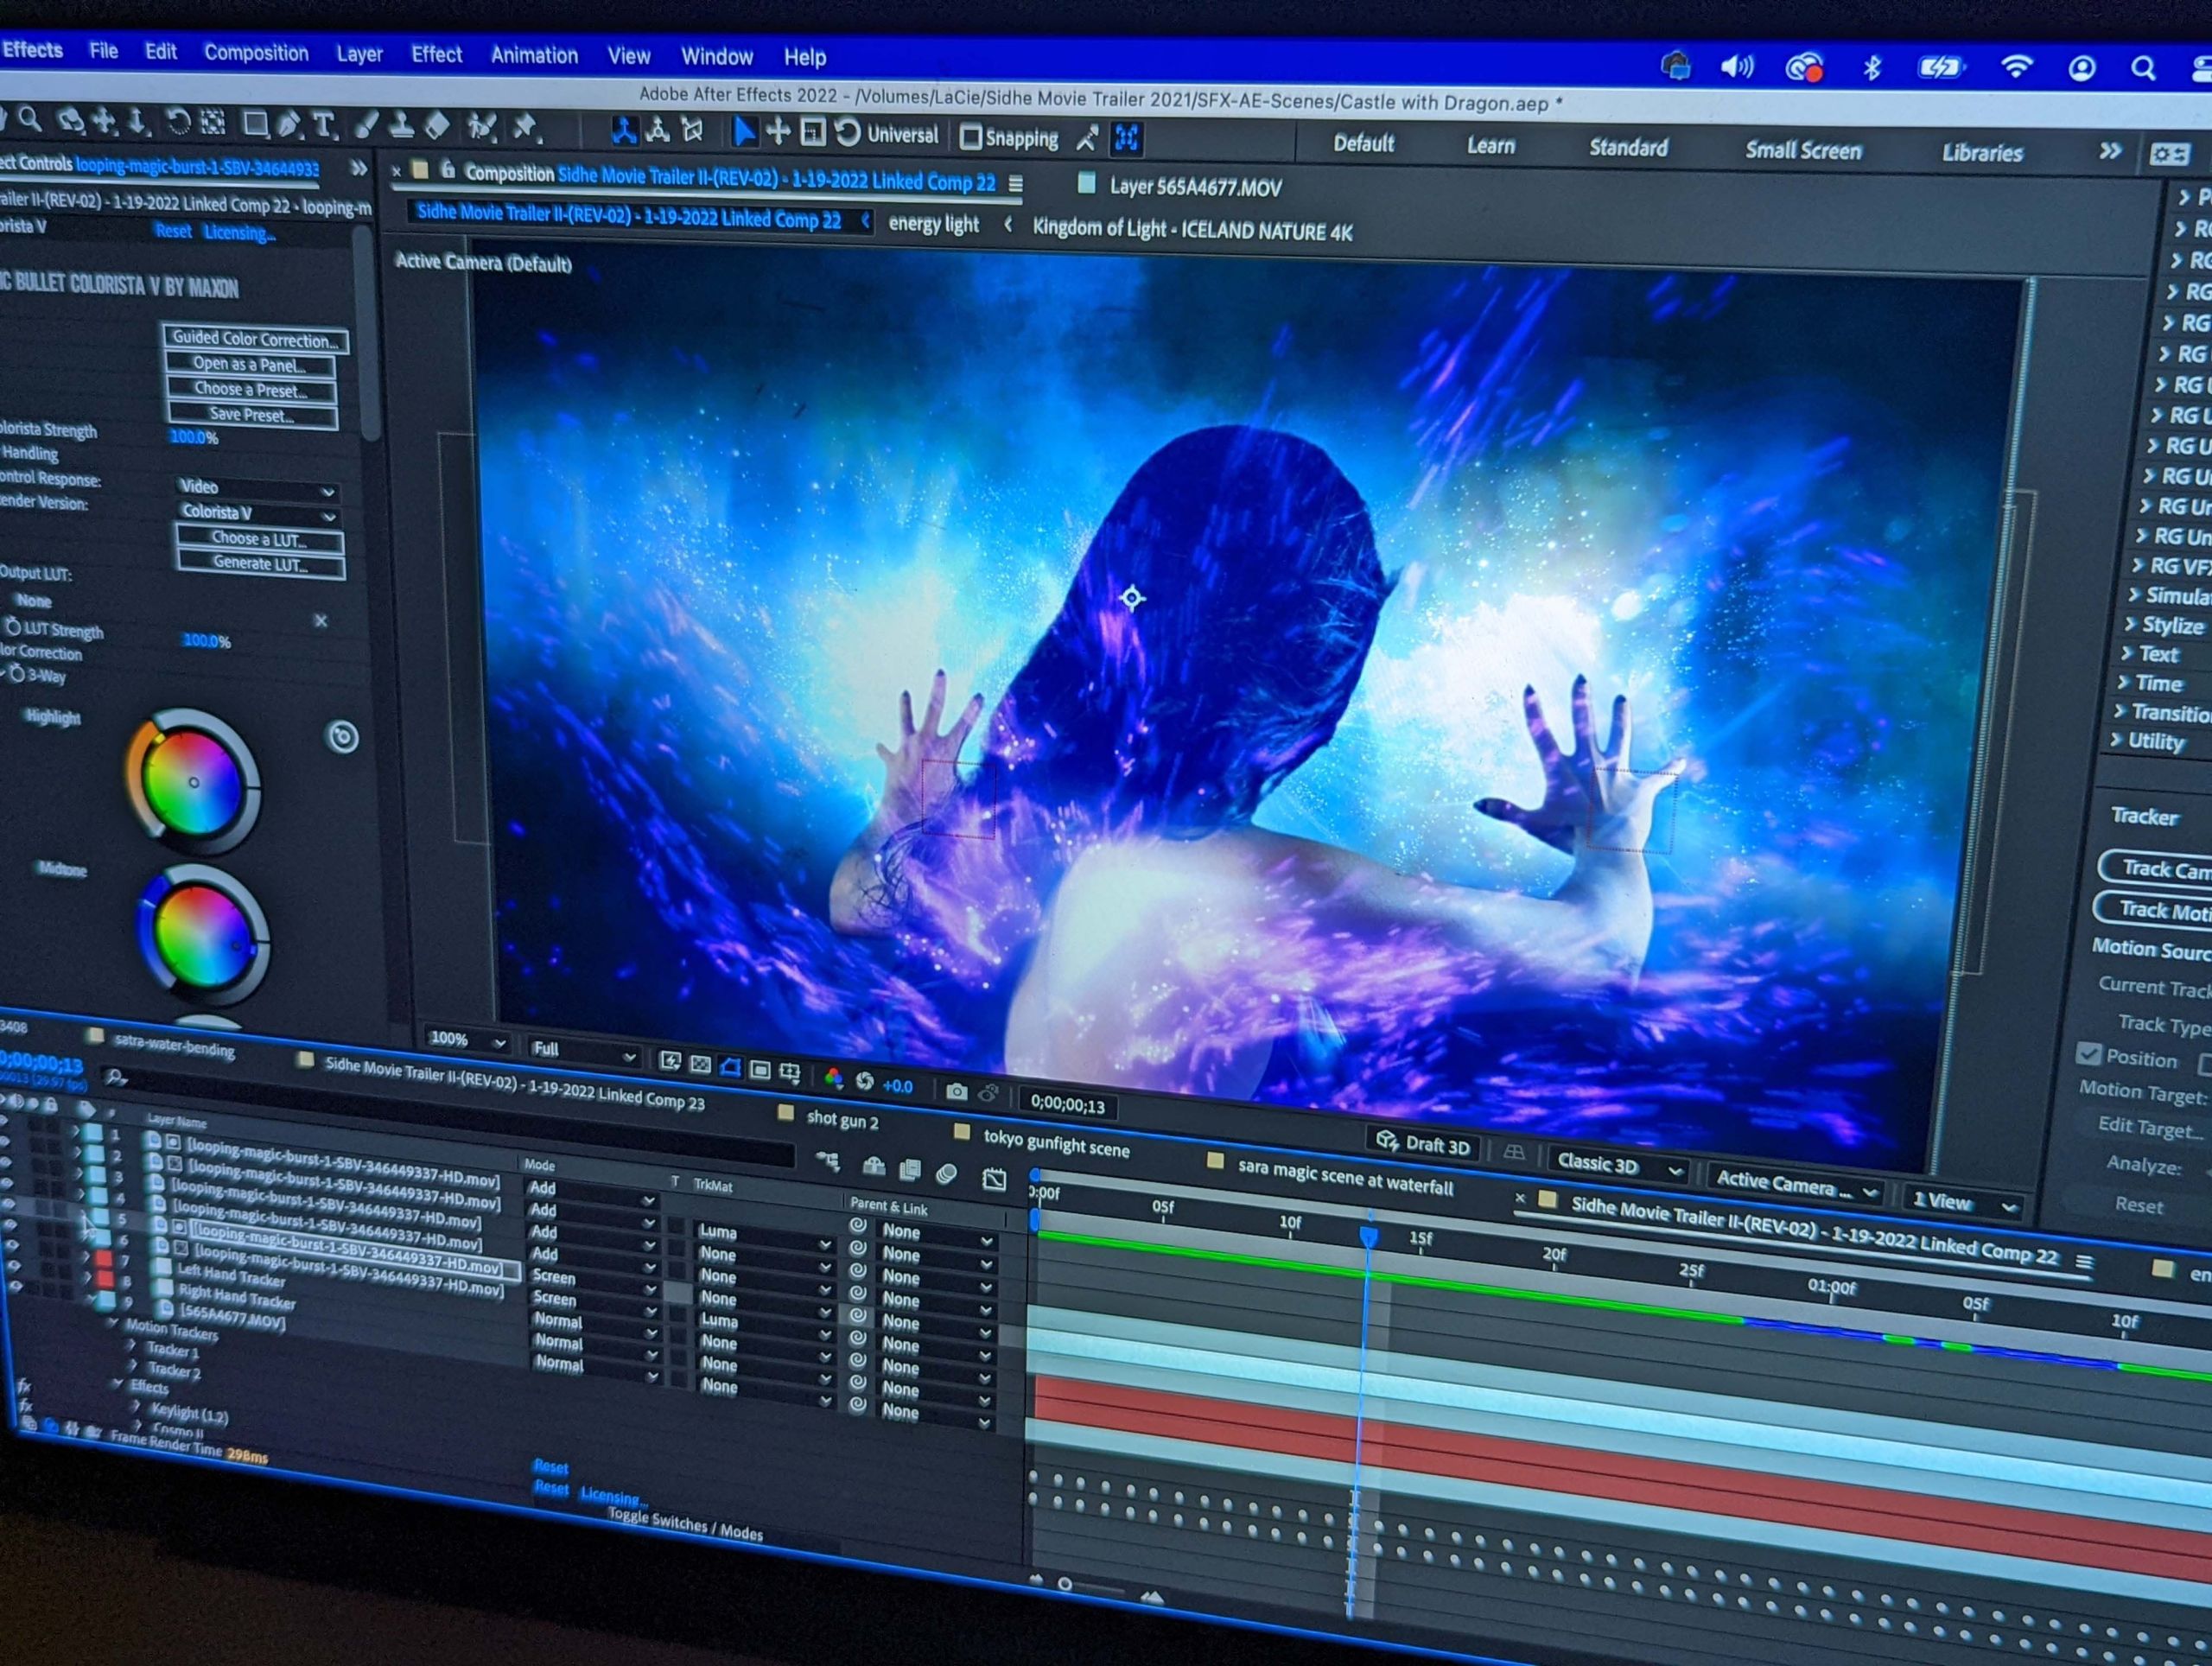2212x1666 pixels.
Task: Open the Animation menu
Action: click(534, 56)
